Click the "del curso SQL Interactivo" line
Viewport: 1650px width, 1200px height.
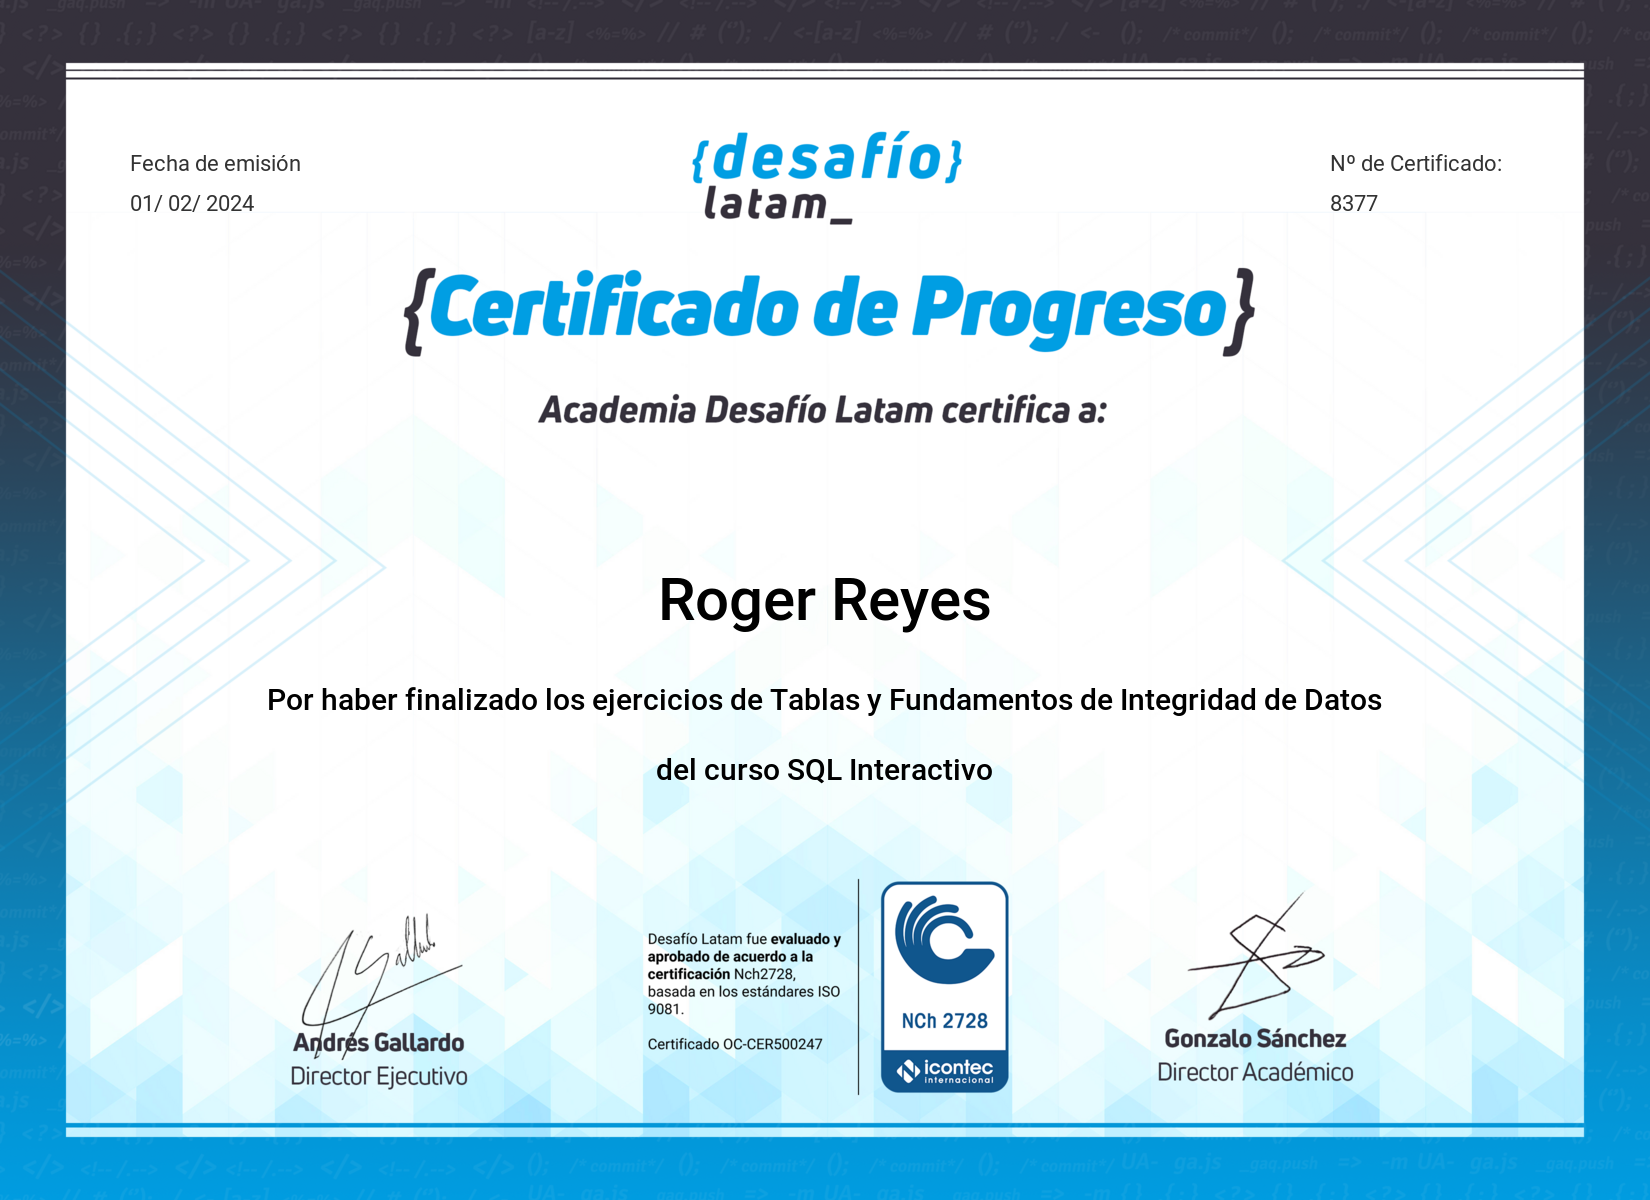coord(824,770)
